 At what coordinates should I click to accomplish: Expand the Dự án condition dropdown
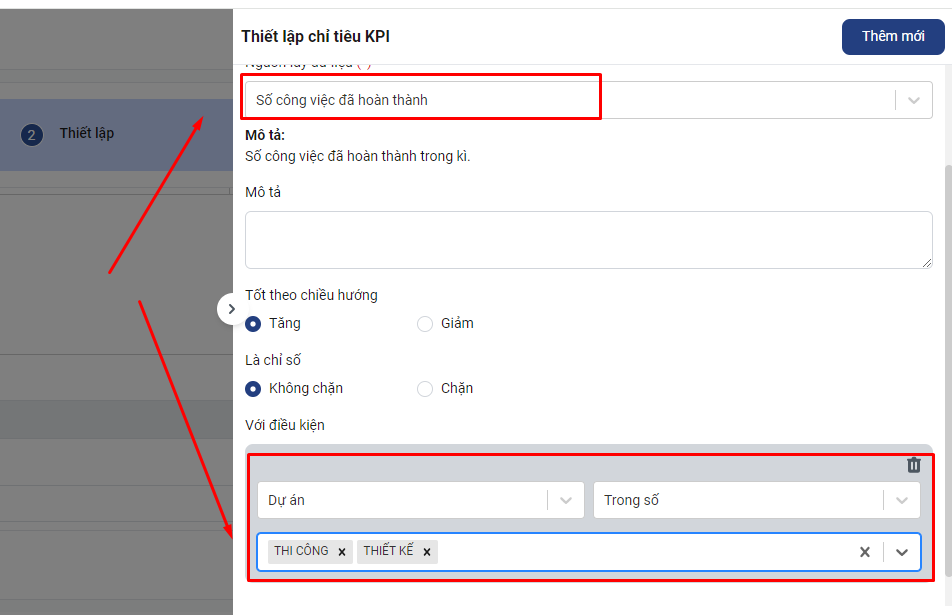(566, 500)
